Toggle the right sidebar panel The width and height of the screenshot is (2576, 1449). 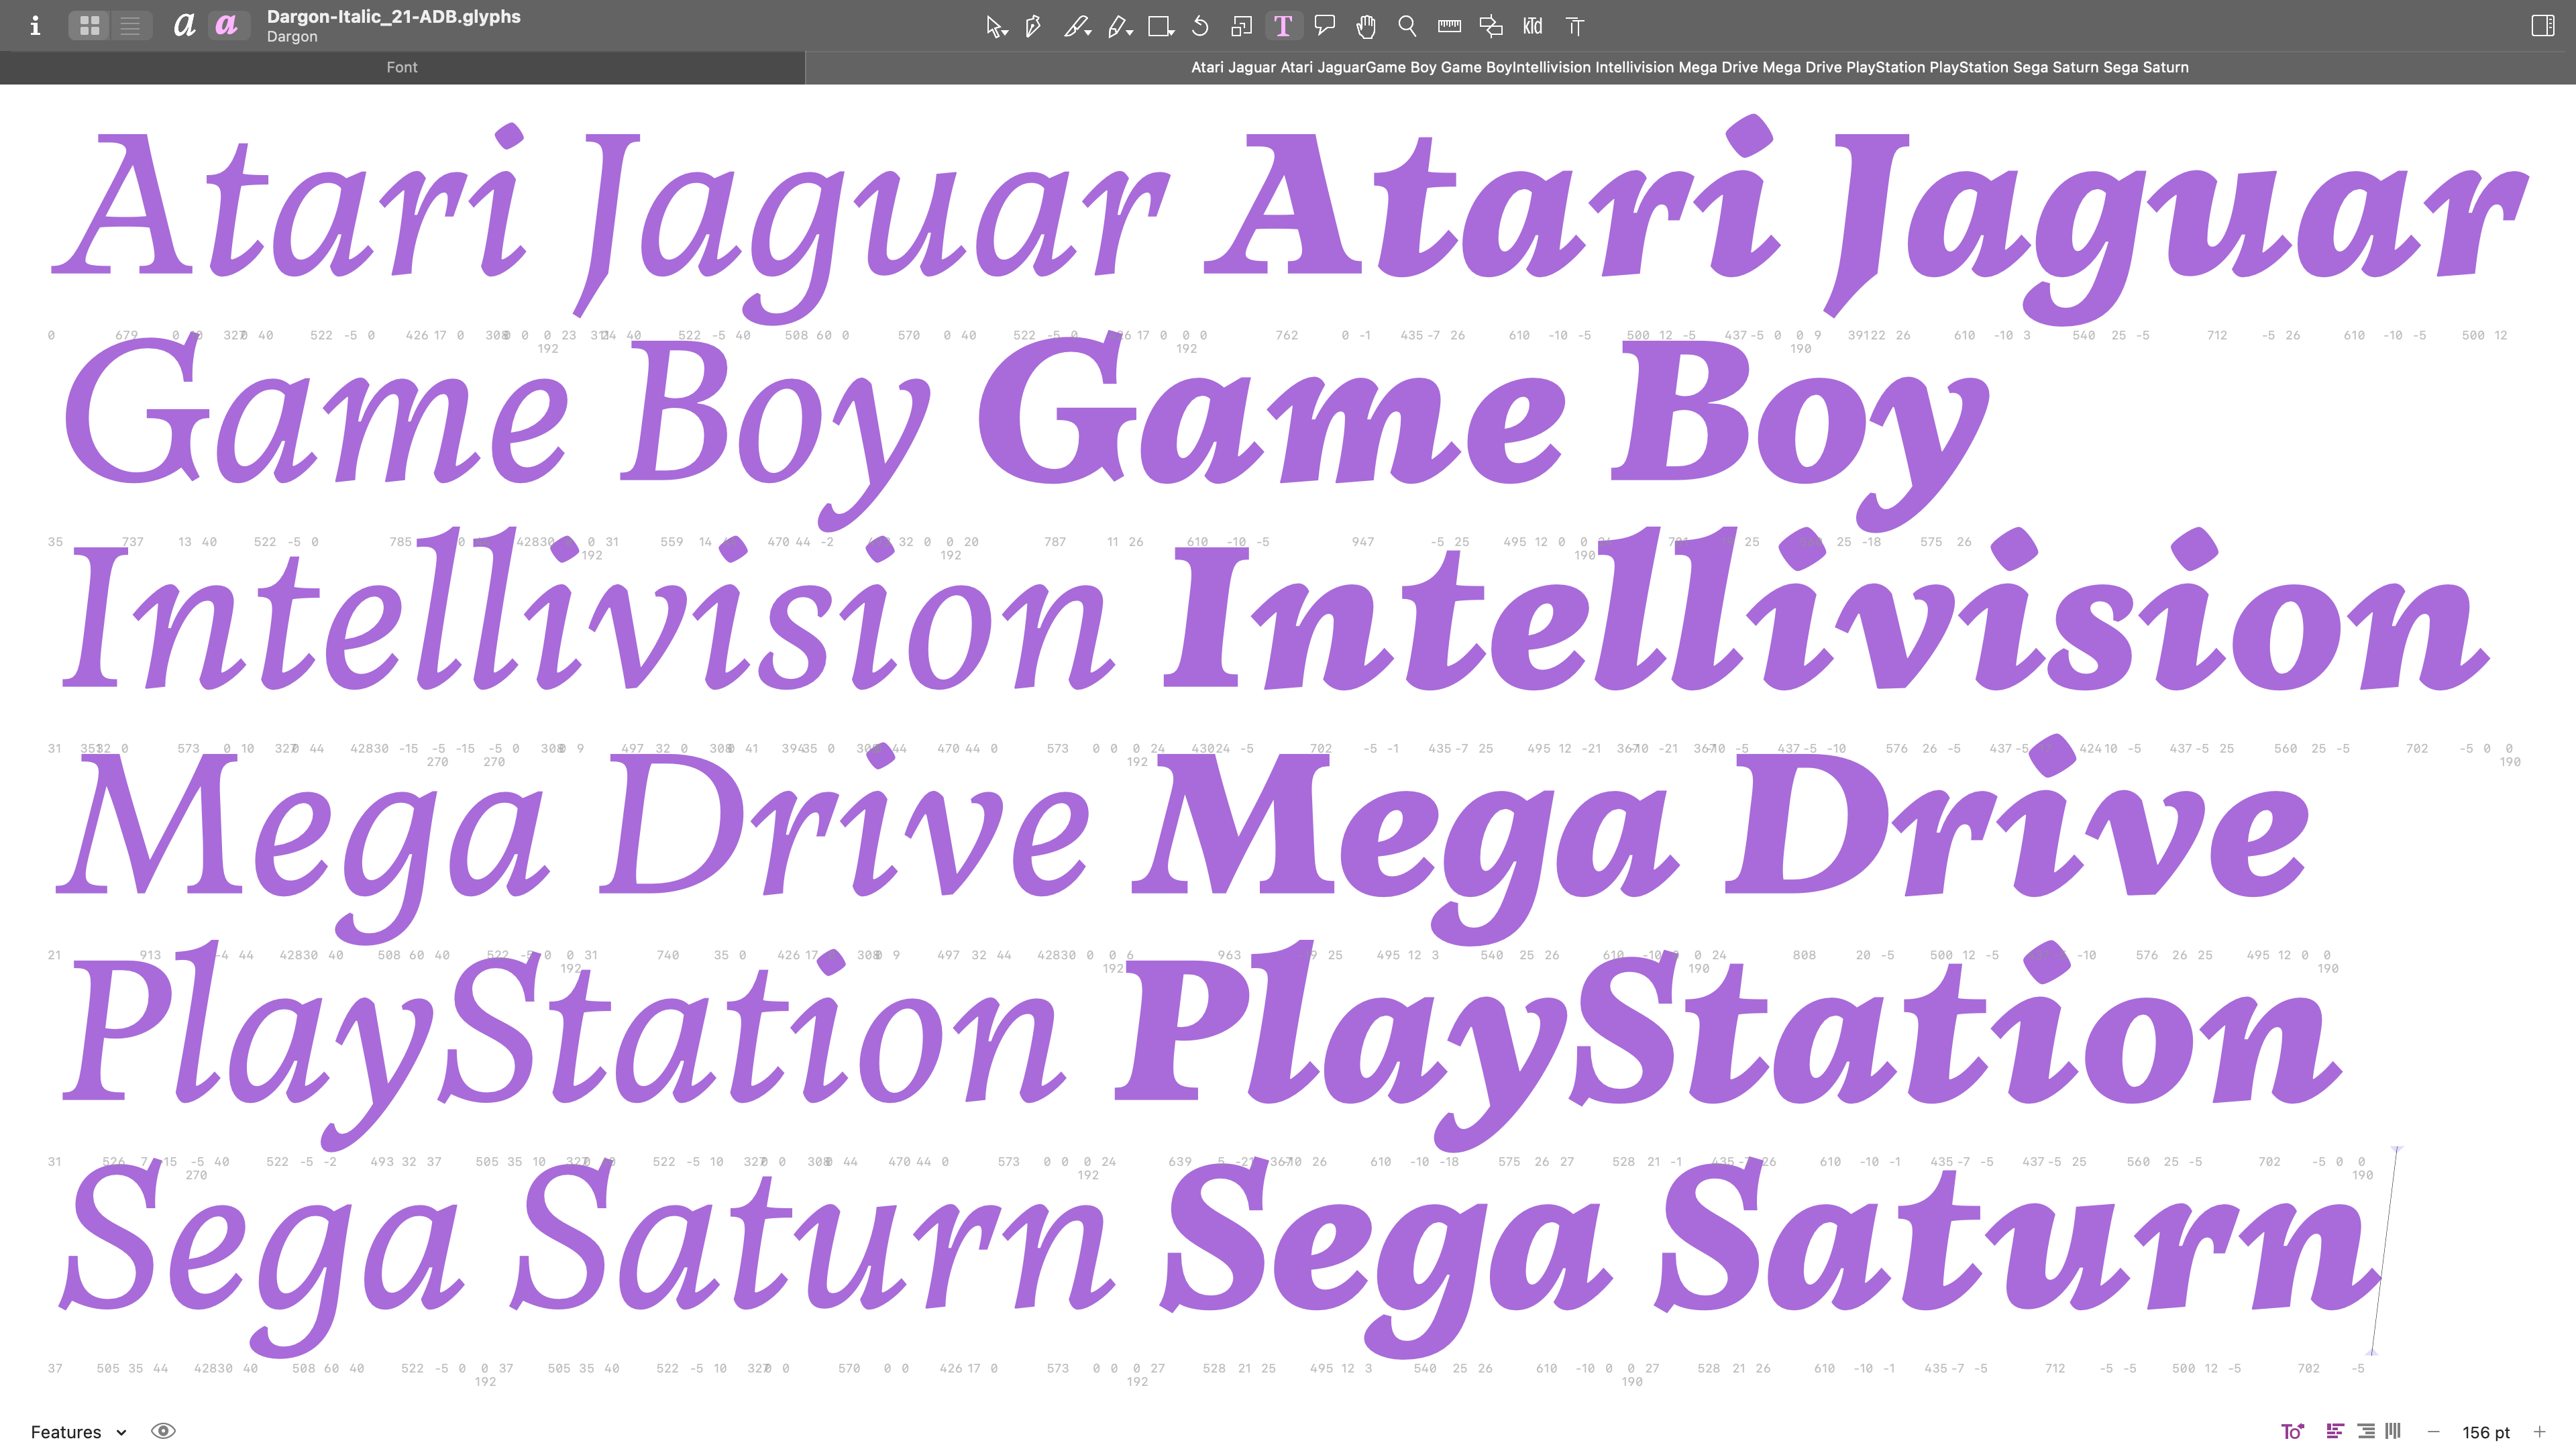tap(2542, 26)
